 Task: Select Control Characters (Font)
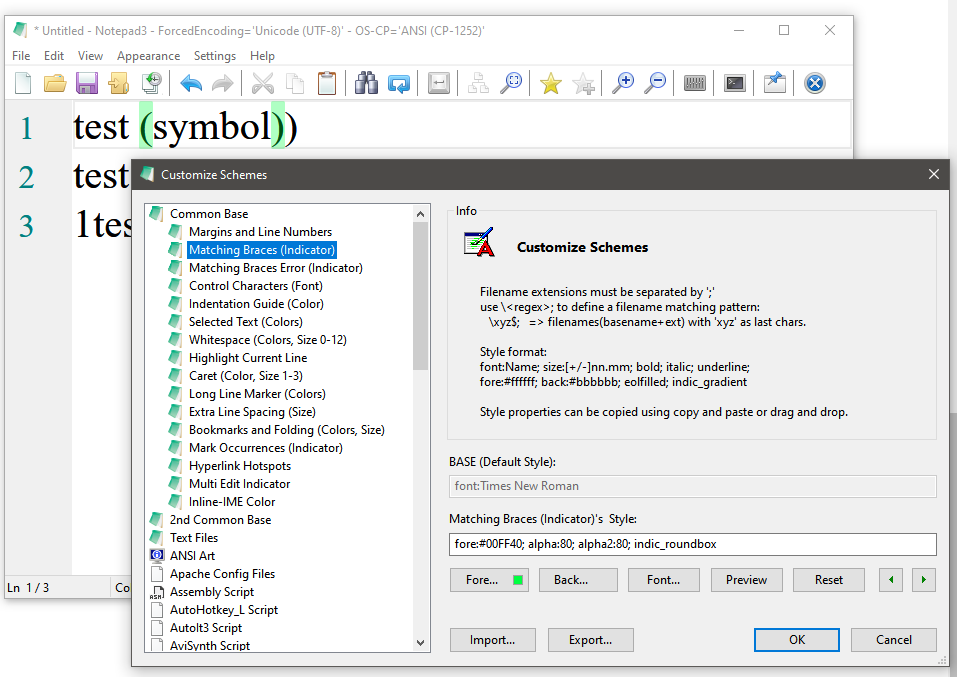tap(256, 286)
